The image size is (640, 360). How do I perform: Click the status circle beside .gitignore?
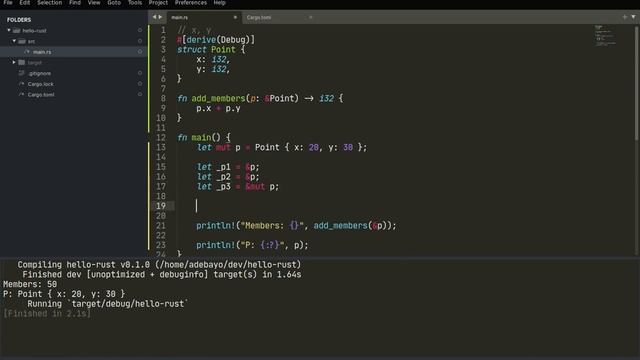tap(140, 73)
